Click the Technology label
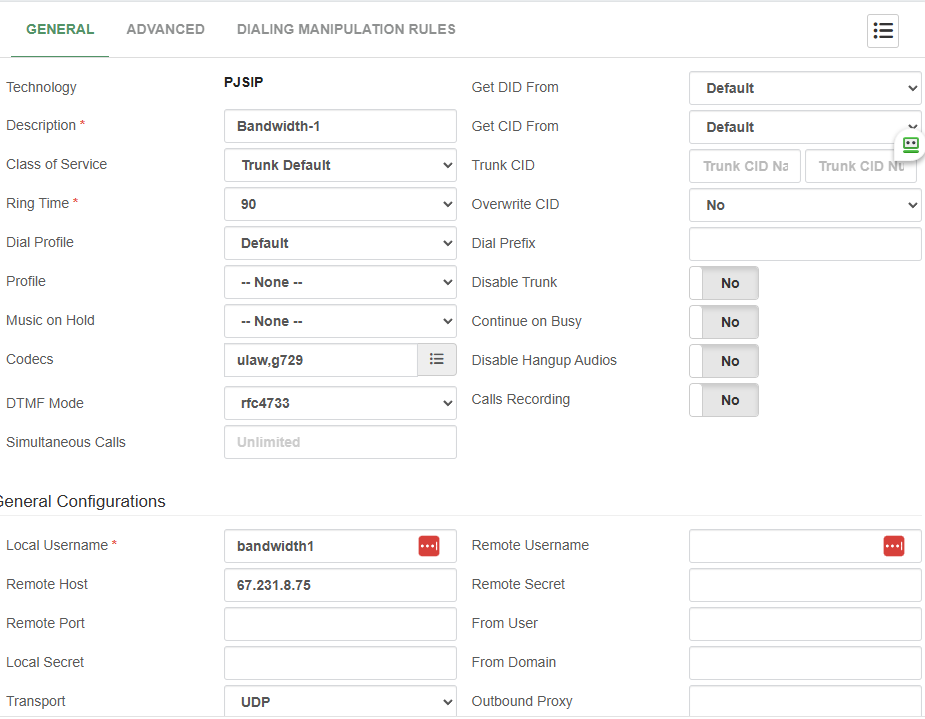Viewport: 925px width, 719px height. point(41,87)
